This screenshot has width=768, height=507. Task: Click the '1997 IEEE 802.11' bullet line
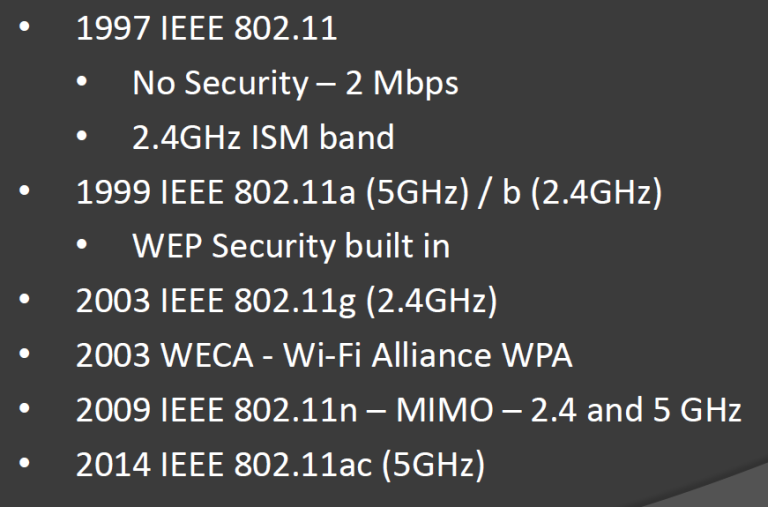(206, 28)
